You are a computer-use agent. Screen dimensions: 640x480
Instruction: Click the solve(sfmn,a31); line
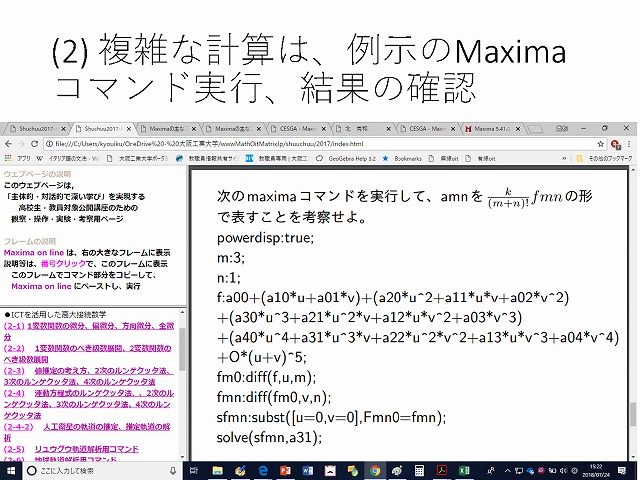269,438
